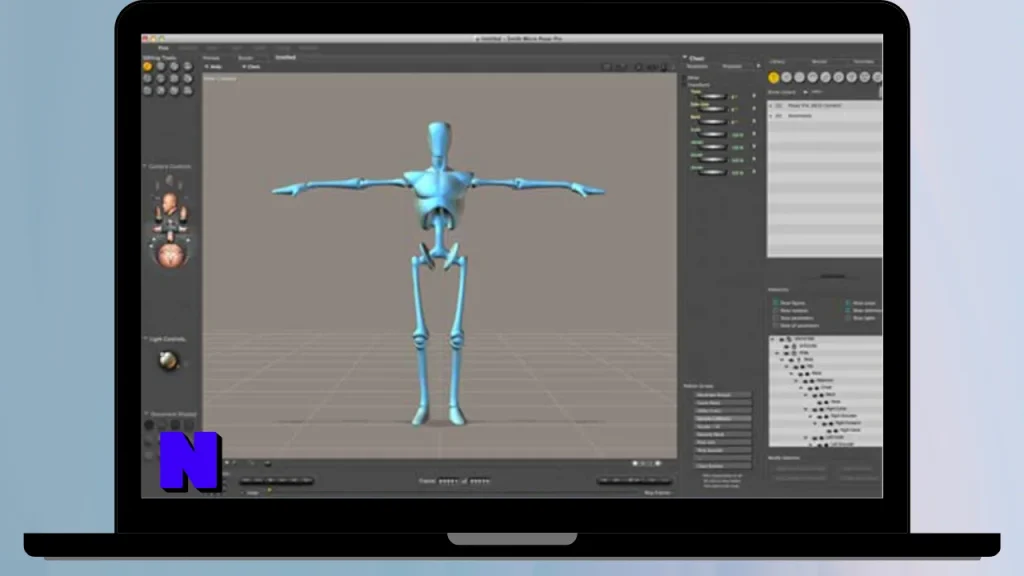
Task: Select the Head row in hierarchy tree
Action: pyautogui.click(x=836, y=402)
